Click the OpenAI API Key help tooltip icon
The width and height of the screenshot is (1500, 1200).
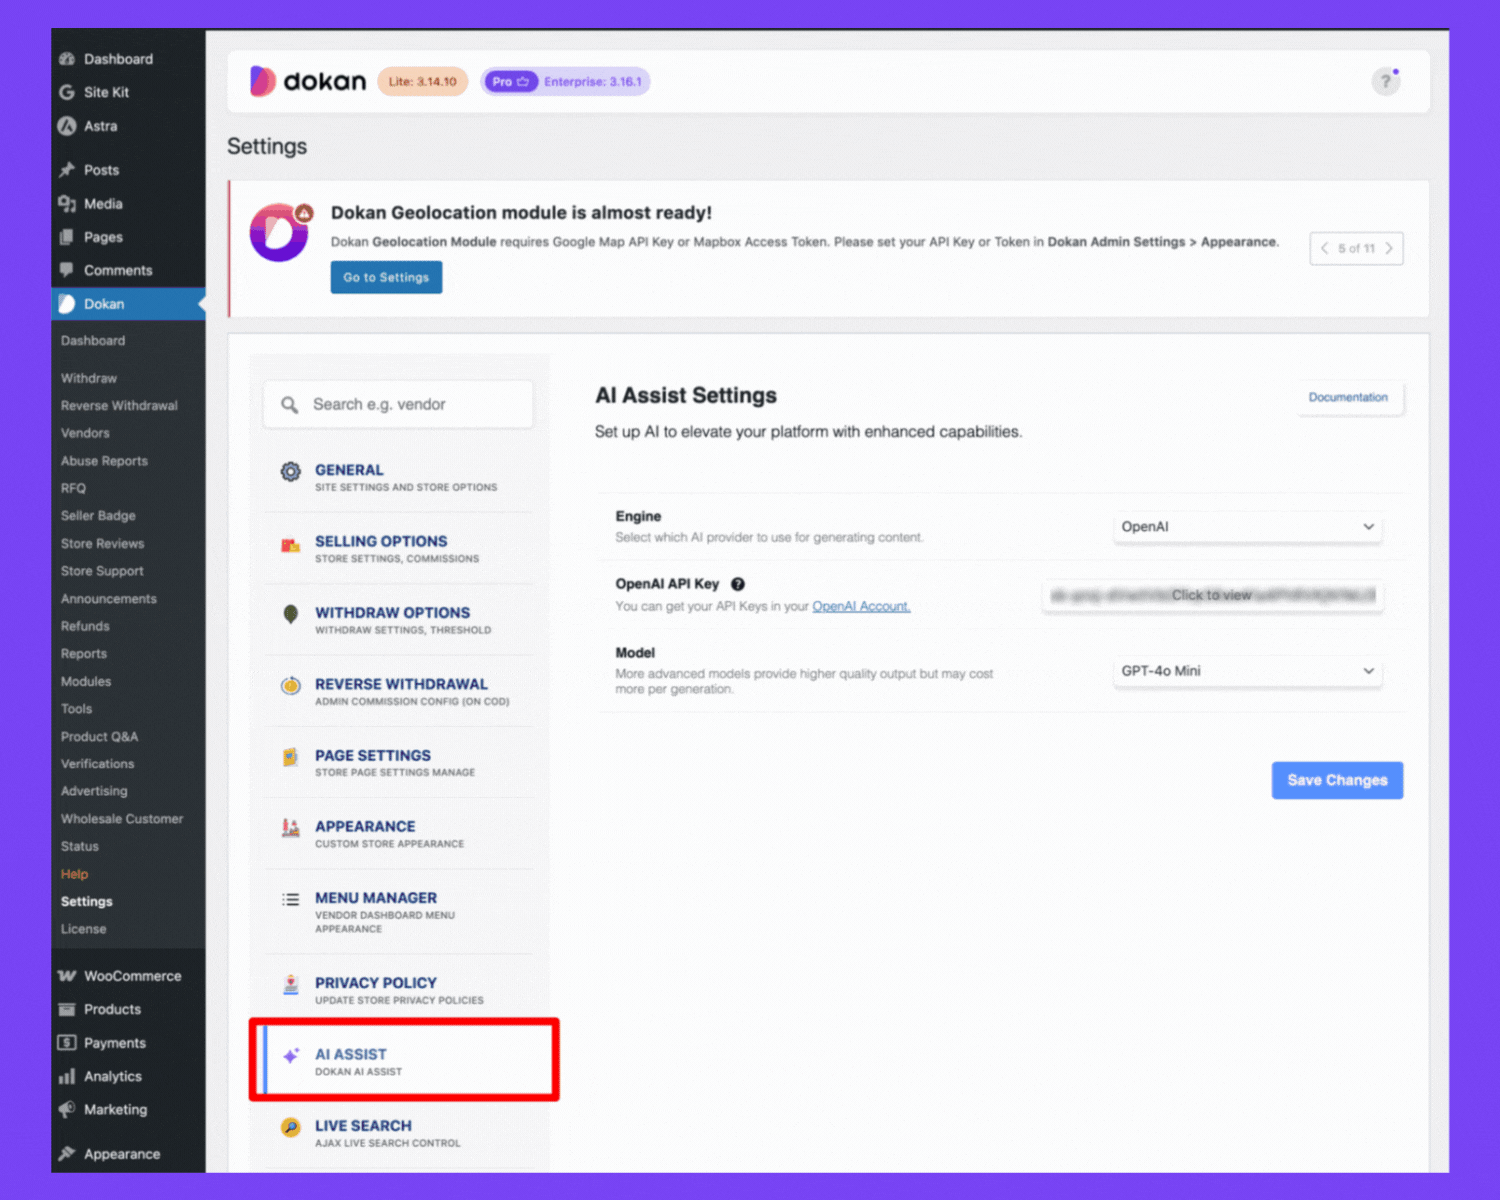point(738,584)
